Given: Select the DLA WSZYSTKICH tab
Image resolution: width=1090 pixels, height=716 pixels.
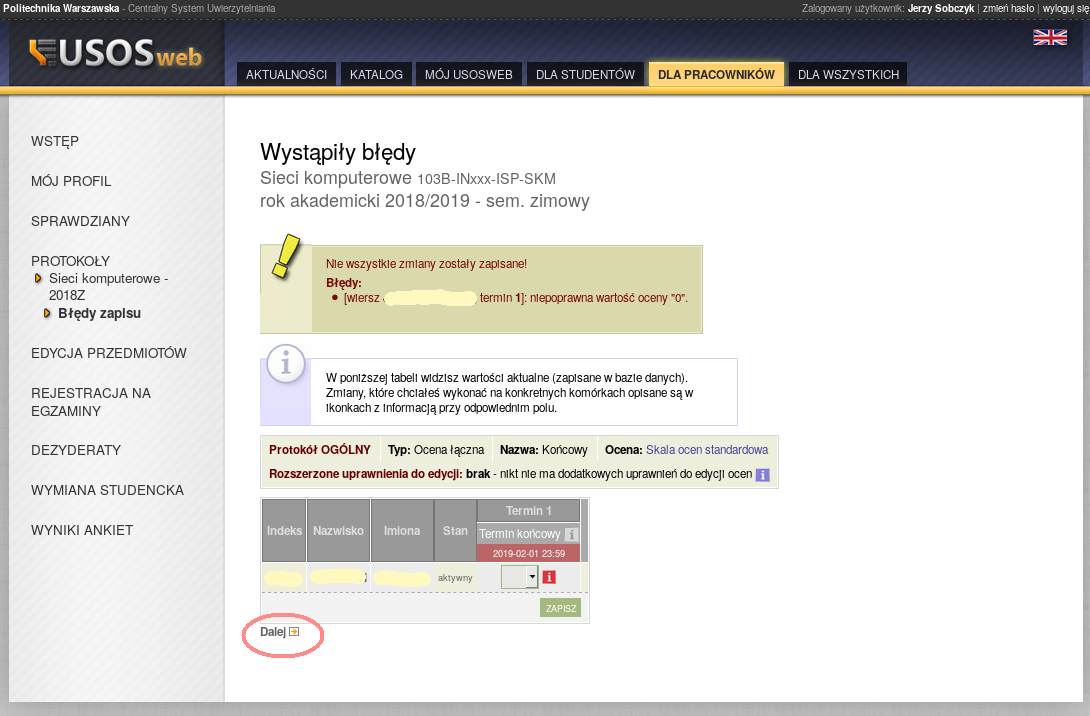Looking at the screenshot, I should pyautogui.click(x=848, y=75).
